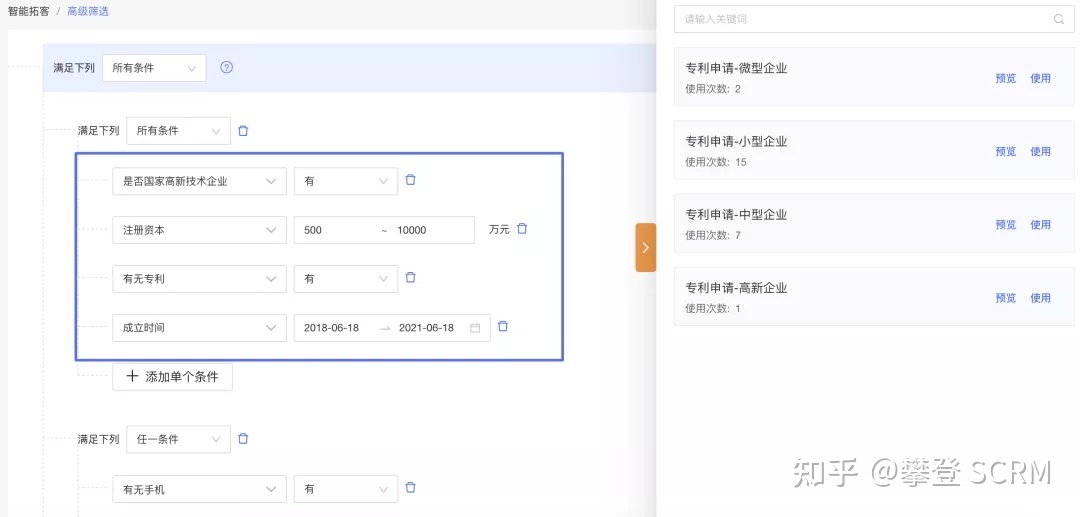This screenshot has width=1080, height=517.
Task: Open the 任一条件 dropdown
Action: [178, 439]
